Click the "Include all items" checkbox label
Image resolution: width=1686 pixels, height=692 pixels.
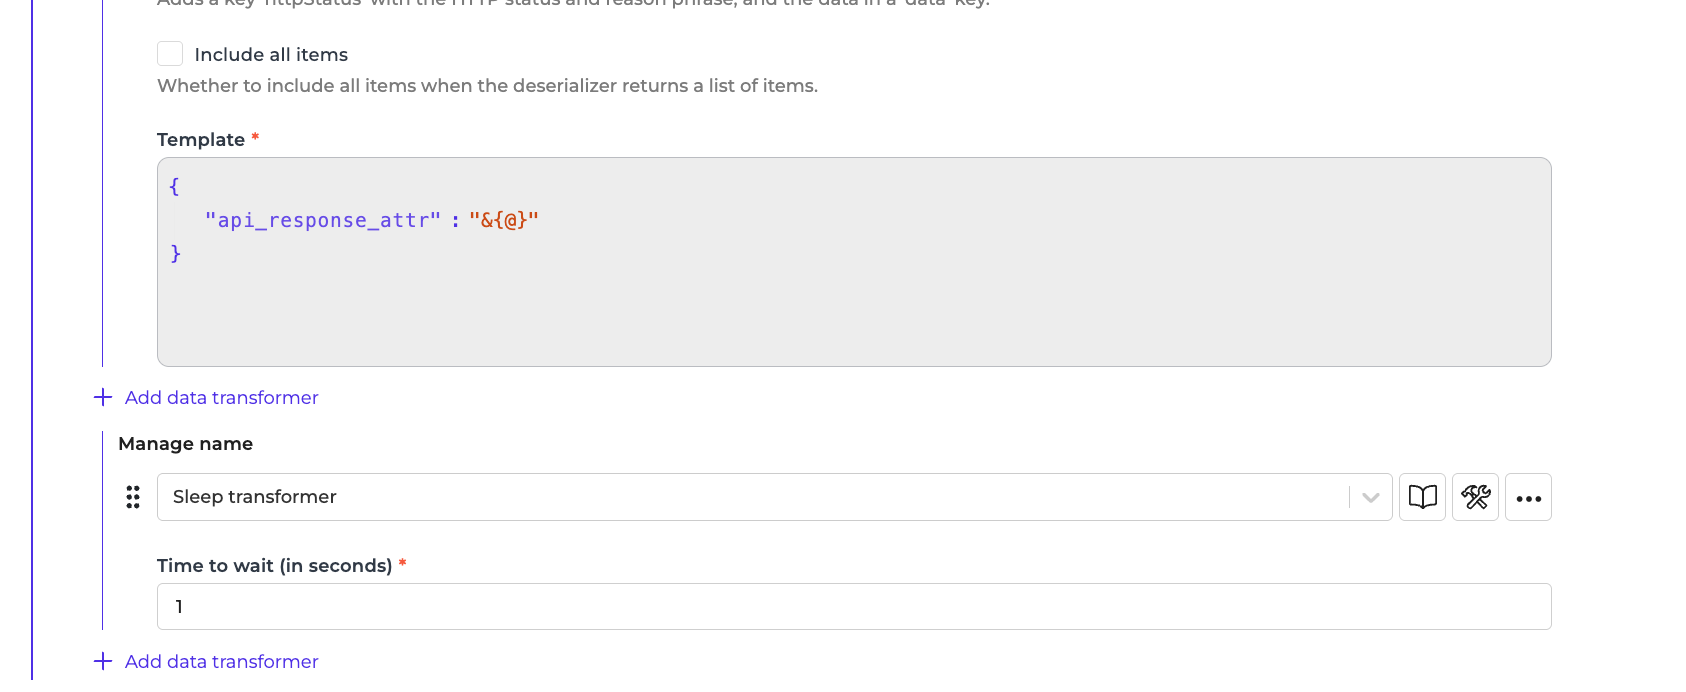pyautogui.click(x=271, y=55)
